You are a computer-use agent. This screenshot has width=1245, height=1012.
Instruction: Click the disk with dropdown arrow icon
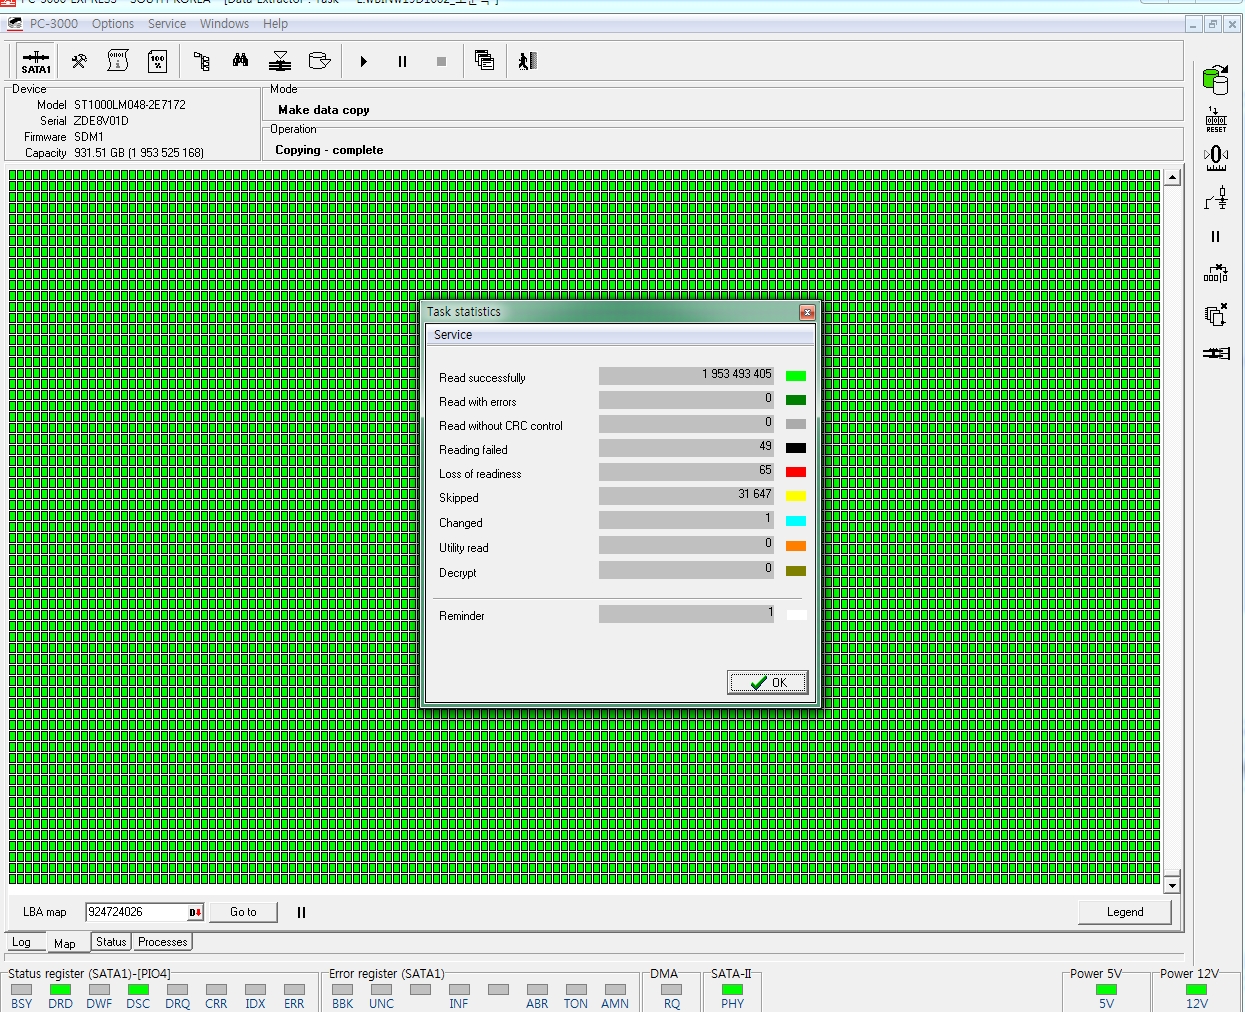click(x=319, y=62)
